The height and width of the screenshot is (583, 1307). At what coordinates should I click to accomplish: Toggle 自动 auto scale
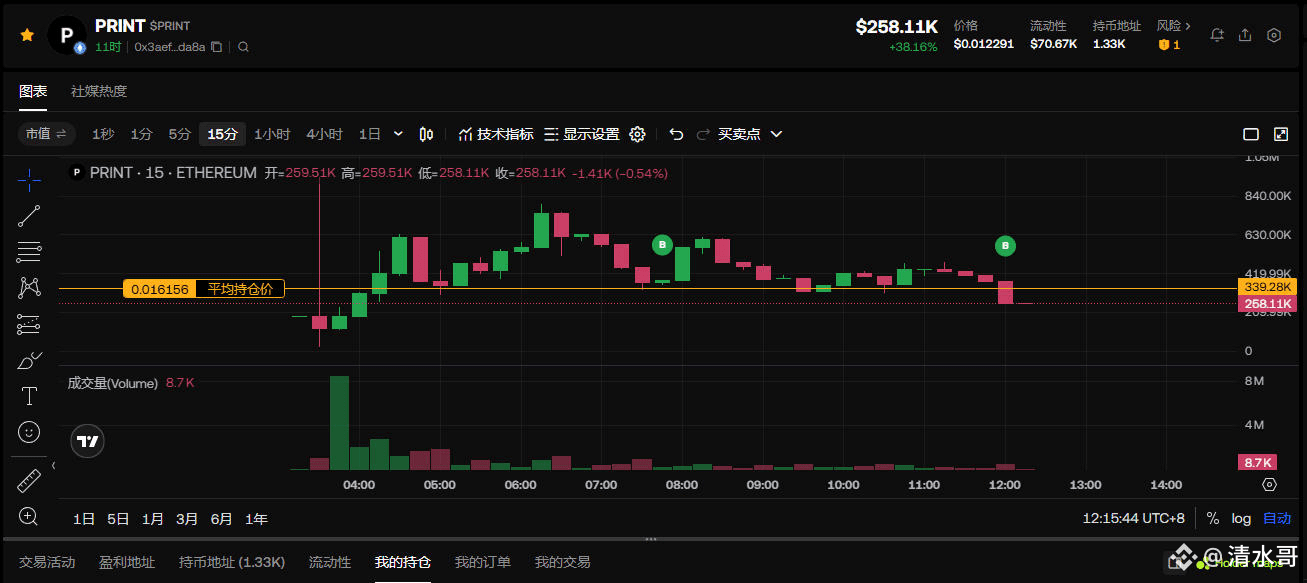click(x=1277, y=519)
